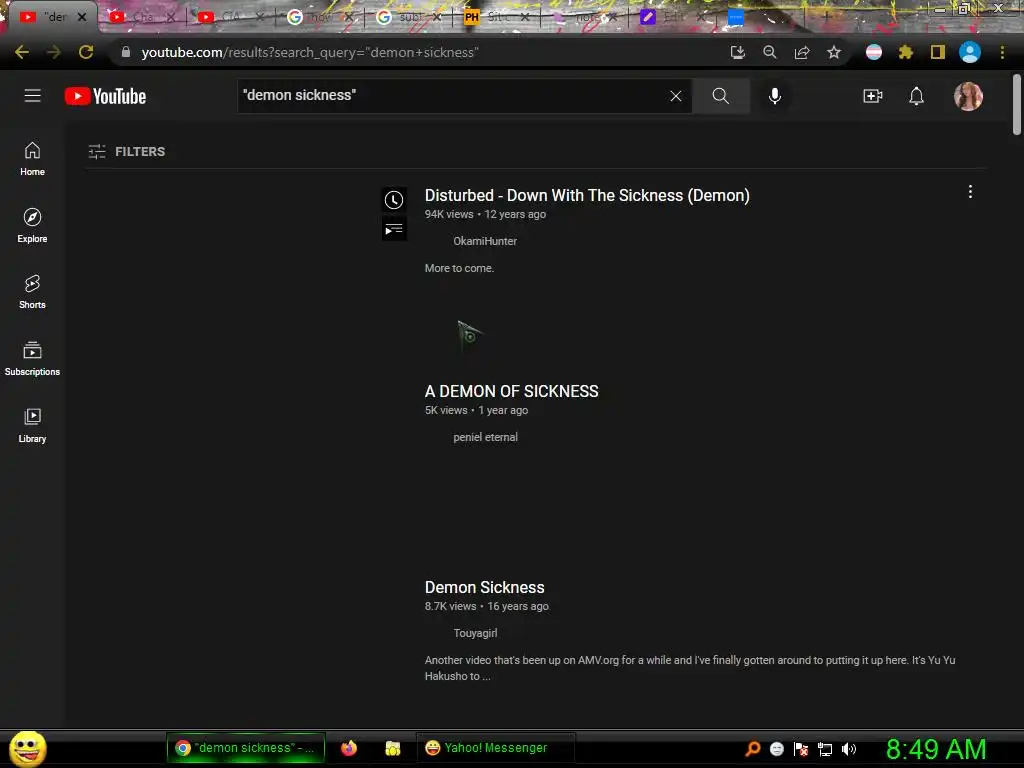
Task: Open Subscriptions in the sidebar
Action: pyautogui.click(x=32, y=359)
